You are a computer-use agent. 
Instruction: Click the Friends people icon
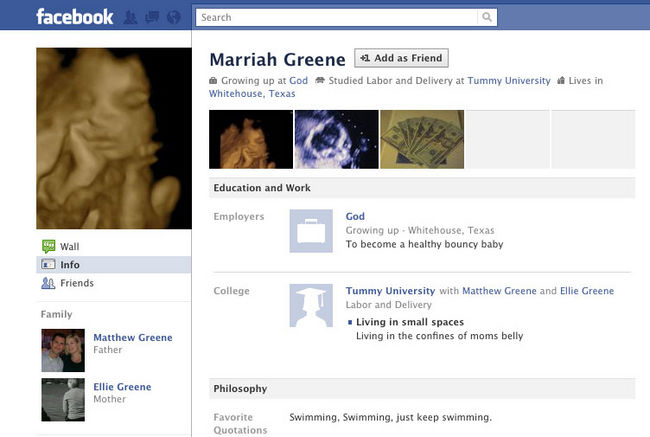[x=48, y=283]
